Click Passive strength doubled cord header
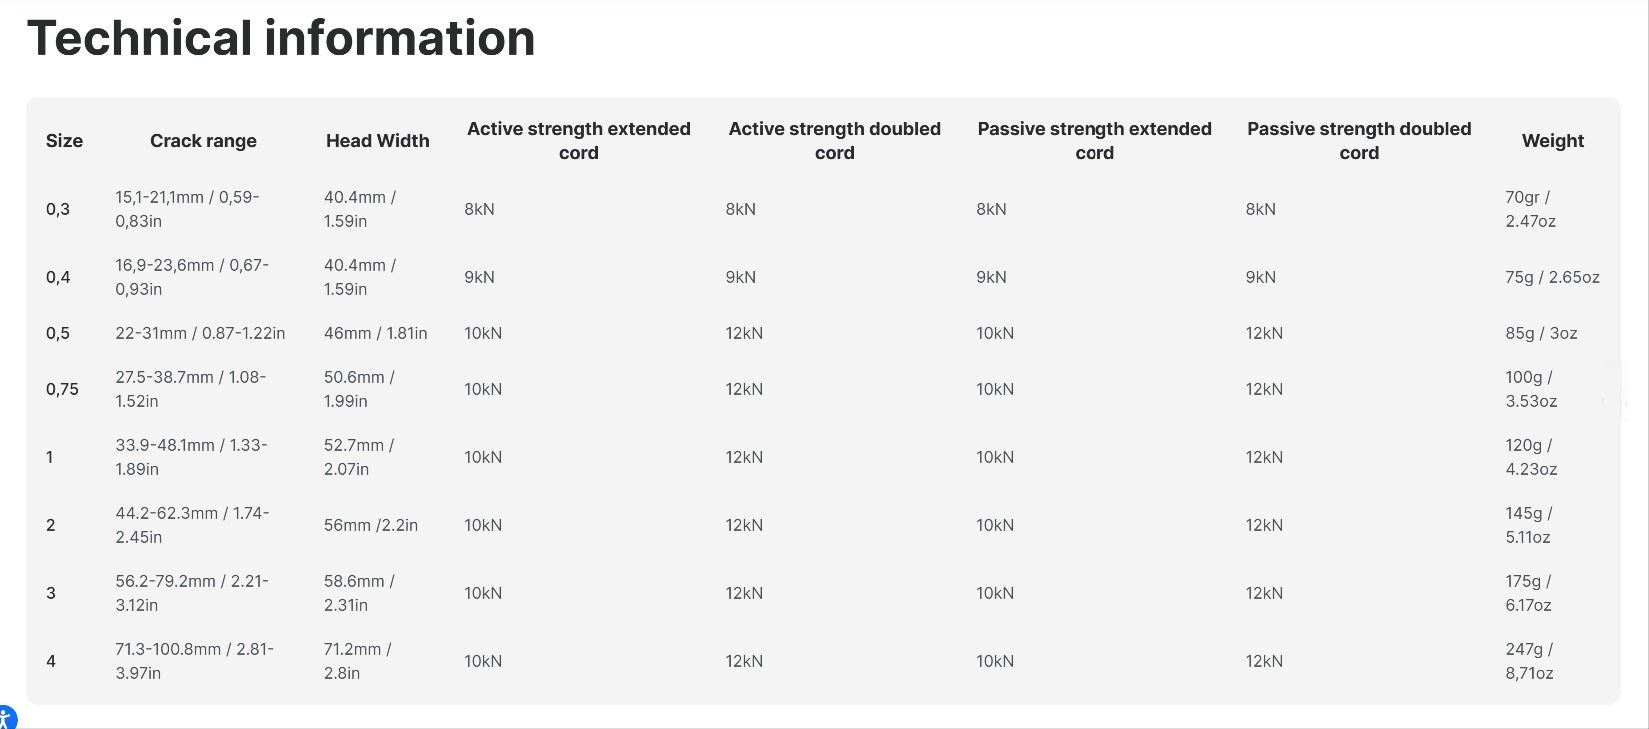This screenshot has width=1649, height=729. coord(1359,141)
